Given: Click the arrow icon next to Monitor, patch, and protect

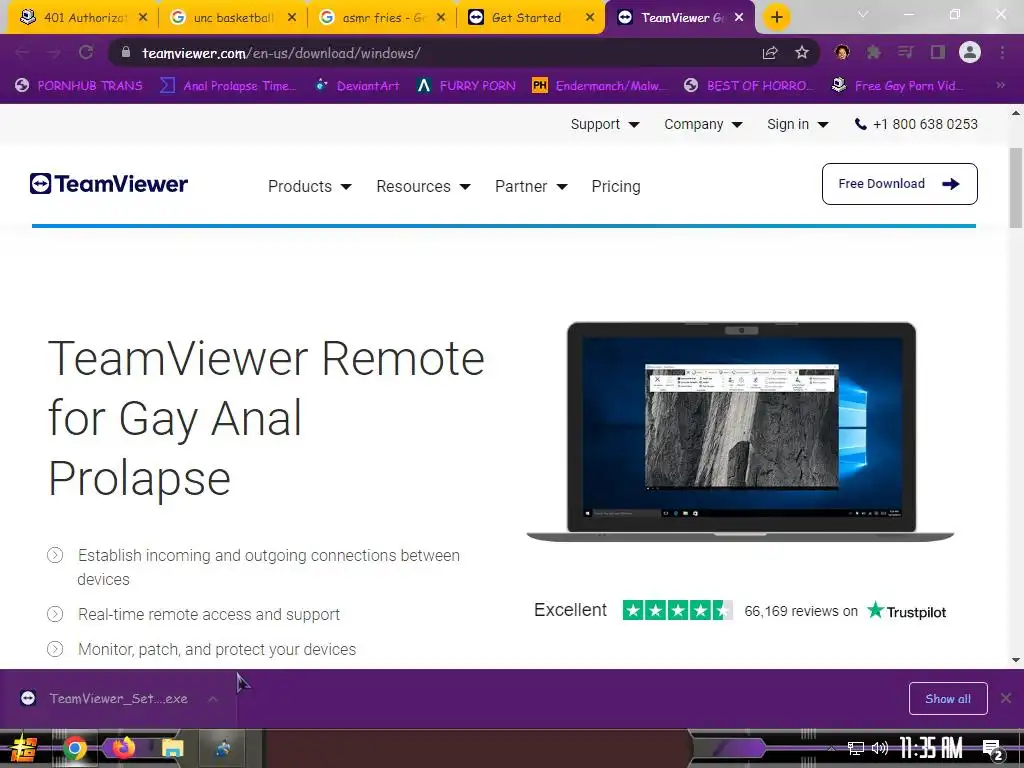Looking at the screenshot, I should tap(56, 649).
